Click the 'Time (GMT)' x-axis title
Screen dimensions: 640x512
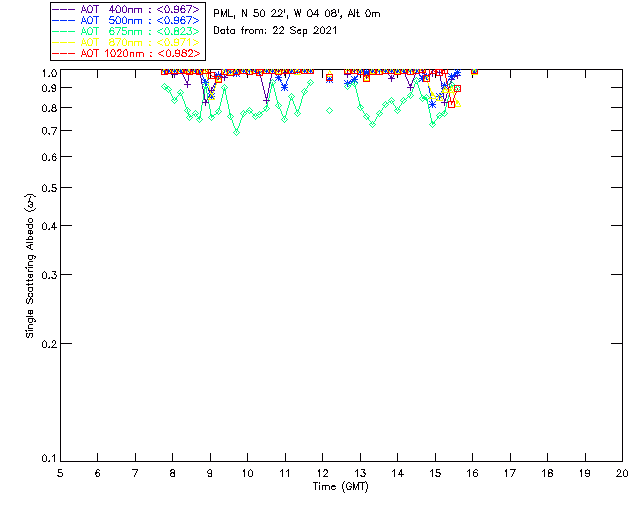point(340,487)
